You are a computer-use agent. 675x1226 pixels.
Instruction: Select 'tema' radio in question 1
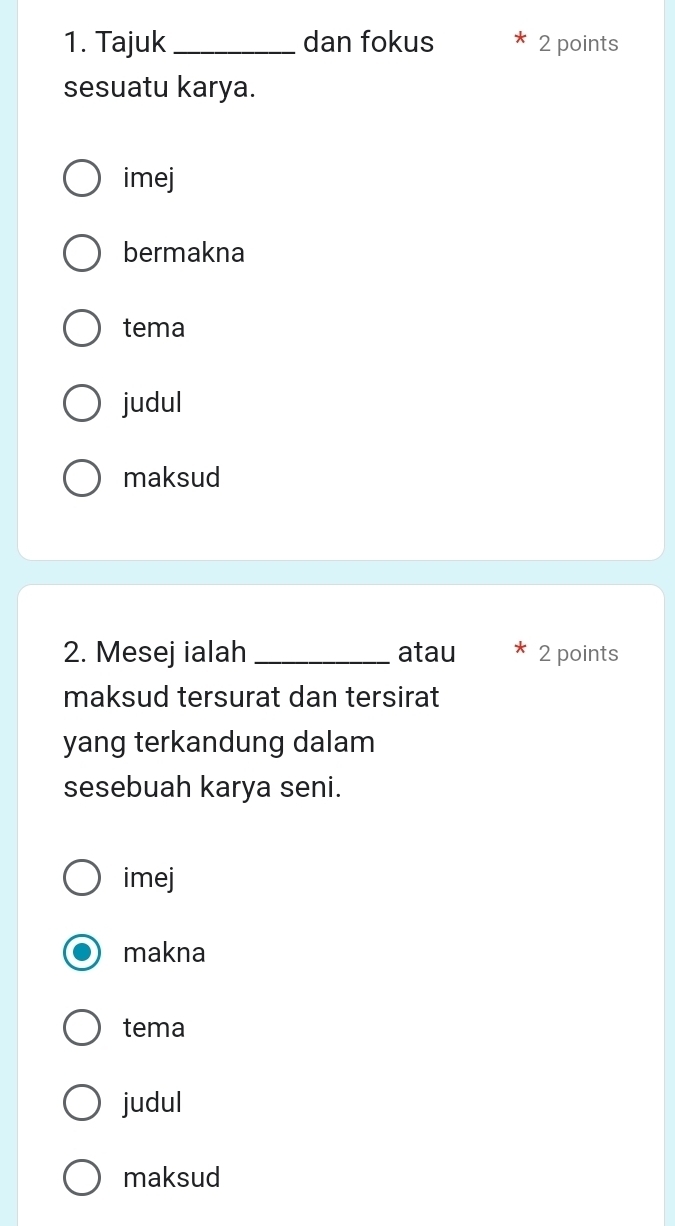pos(82,328)
